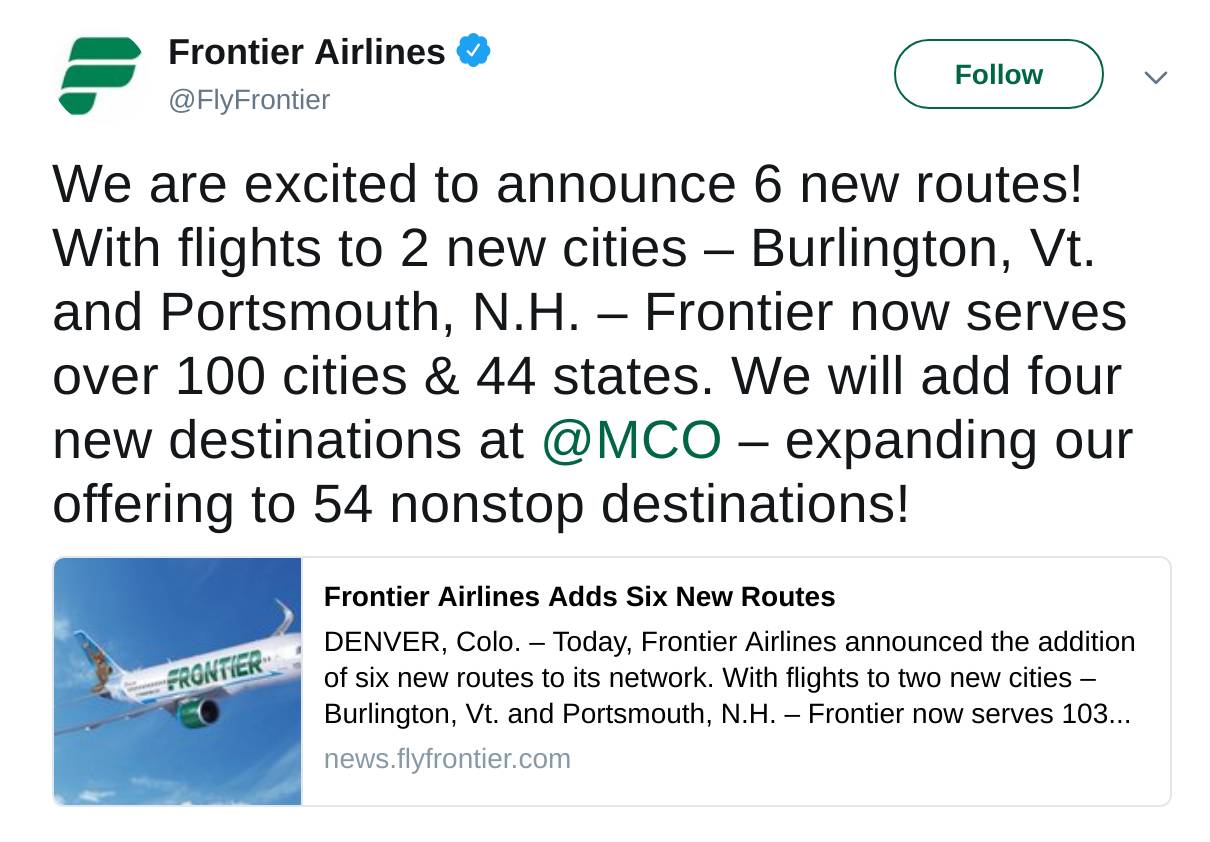The width and height of the screenshot is (1210, 842).
Task: Click the blue verified badge checkmark
Action: pyautogui.click(x=473, y=51)
